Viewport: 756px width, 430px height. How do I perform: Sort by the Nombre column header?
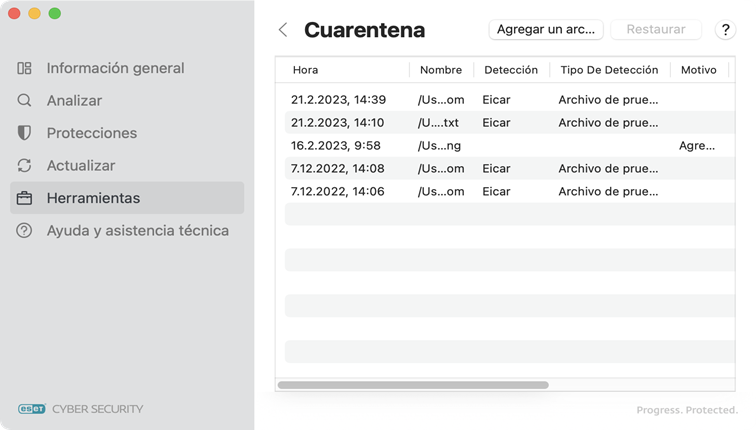tap(441, 70)
